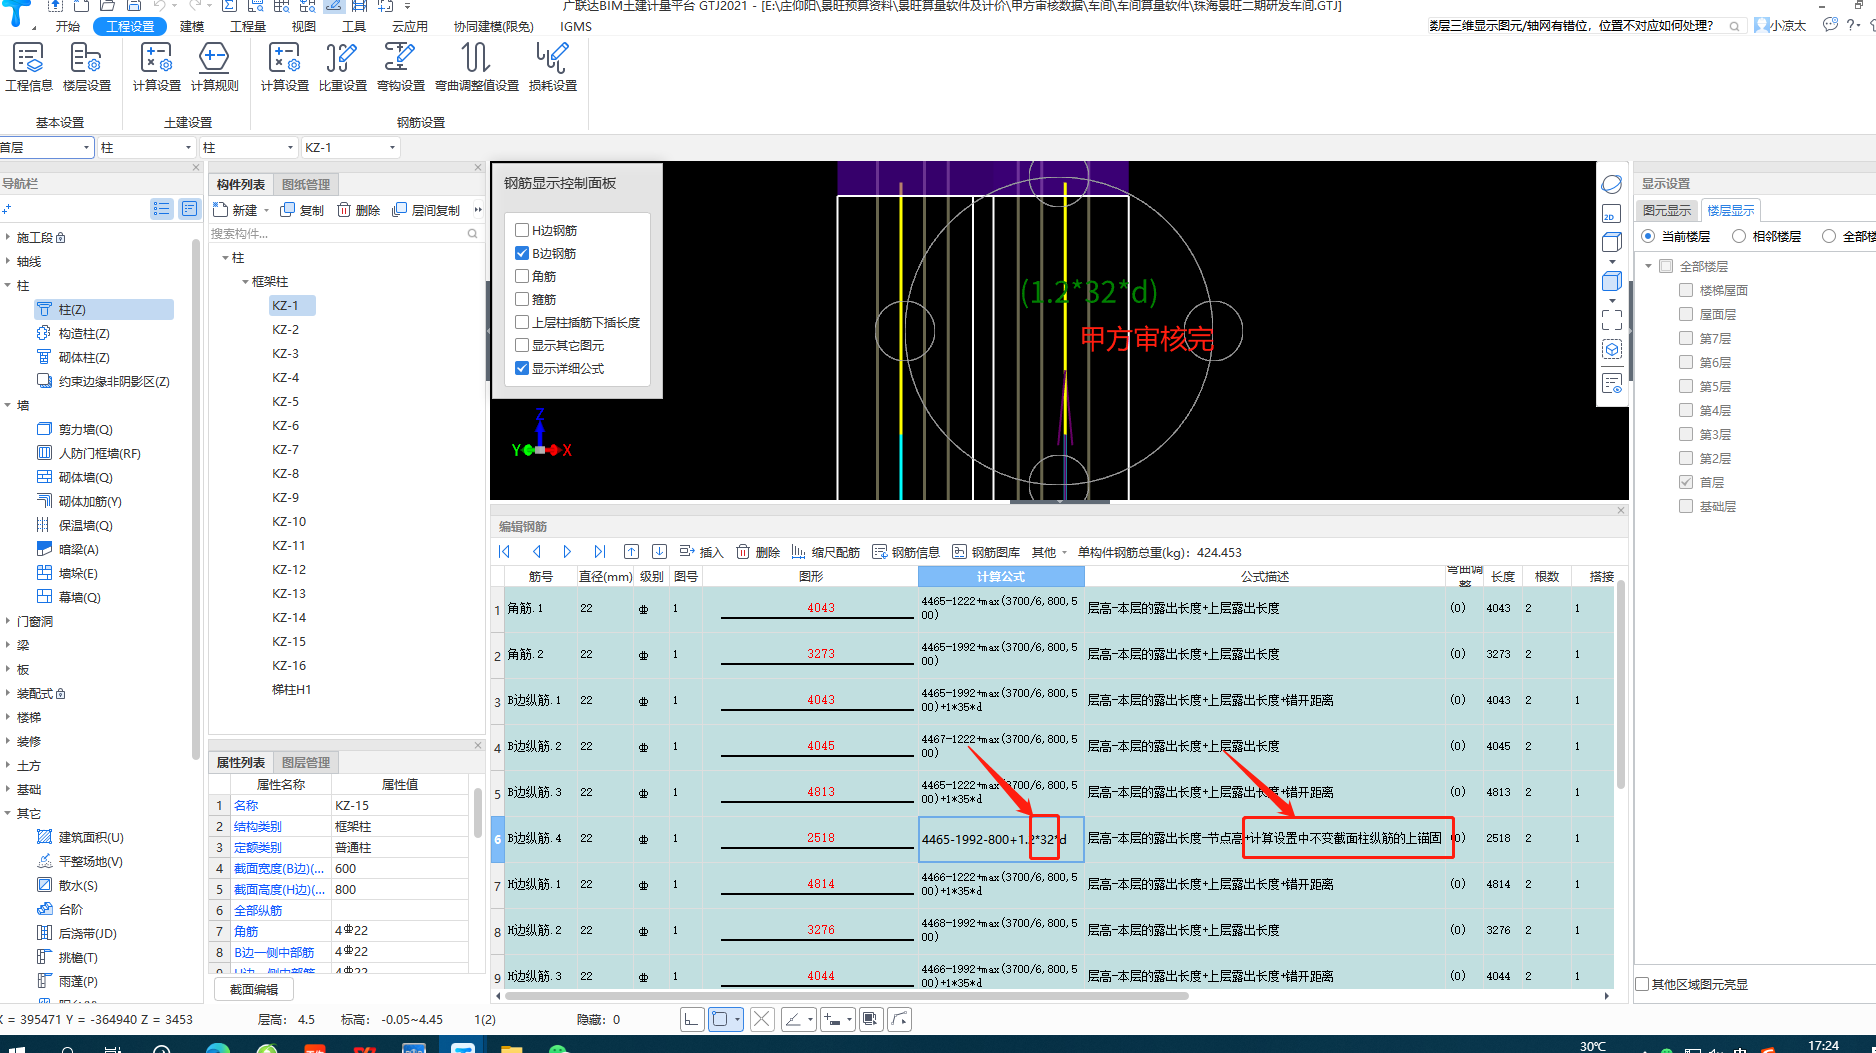The height and width of the screenshot is (1053, 1876).
Task: Open 弯钩设置 hook settings icon
Action: click(x=400, y=67)
